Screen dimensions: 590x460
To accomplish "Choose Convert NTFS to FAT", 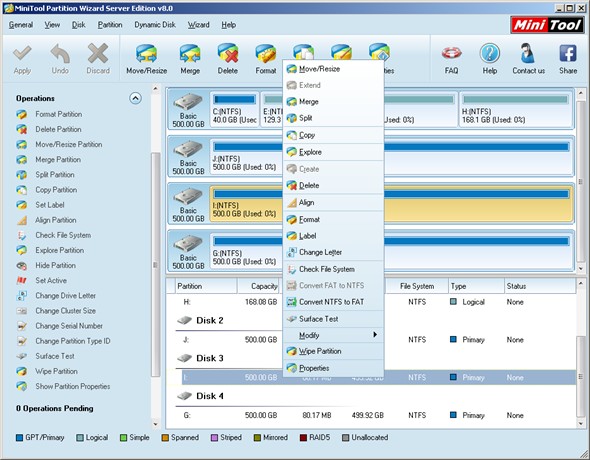I will (x=333, y=302).
